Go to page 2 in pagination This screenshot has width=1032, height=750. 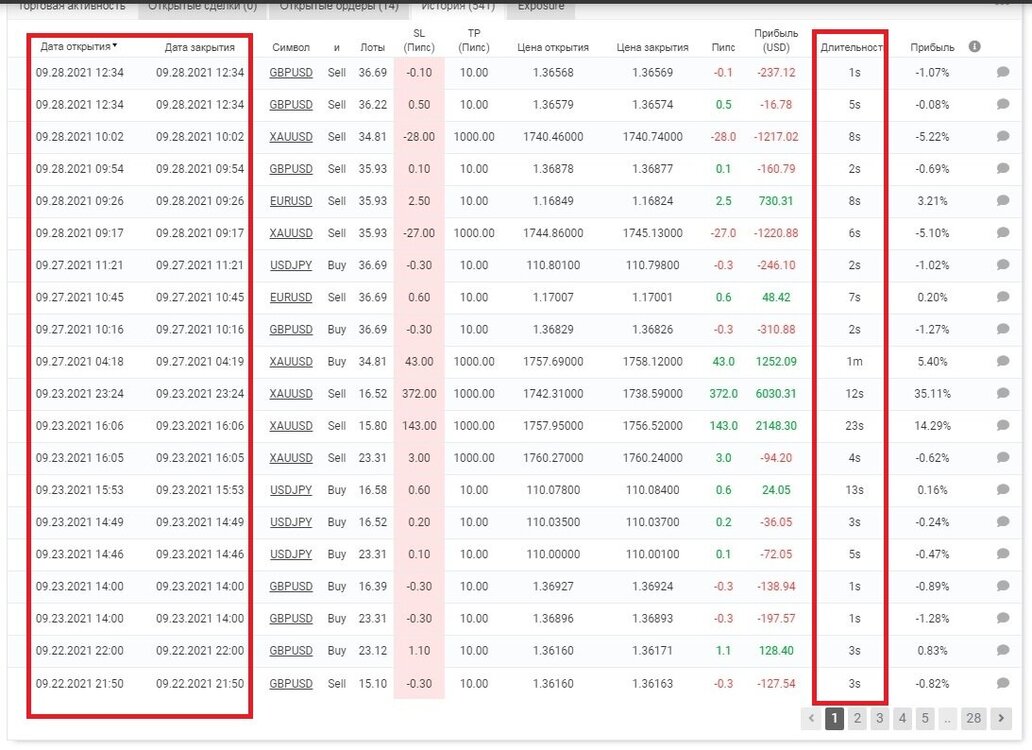pyautogui.click(x=857, y=718)
